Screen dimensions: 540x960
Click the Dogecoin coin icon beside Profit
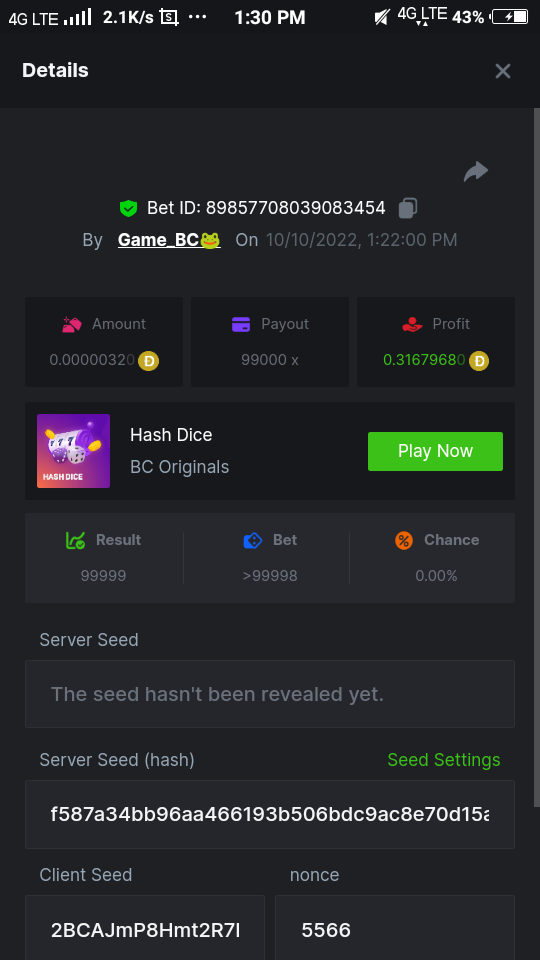click(479, 361)
